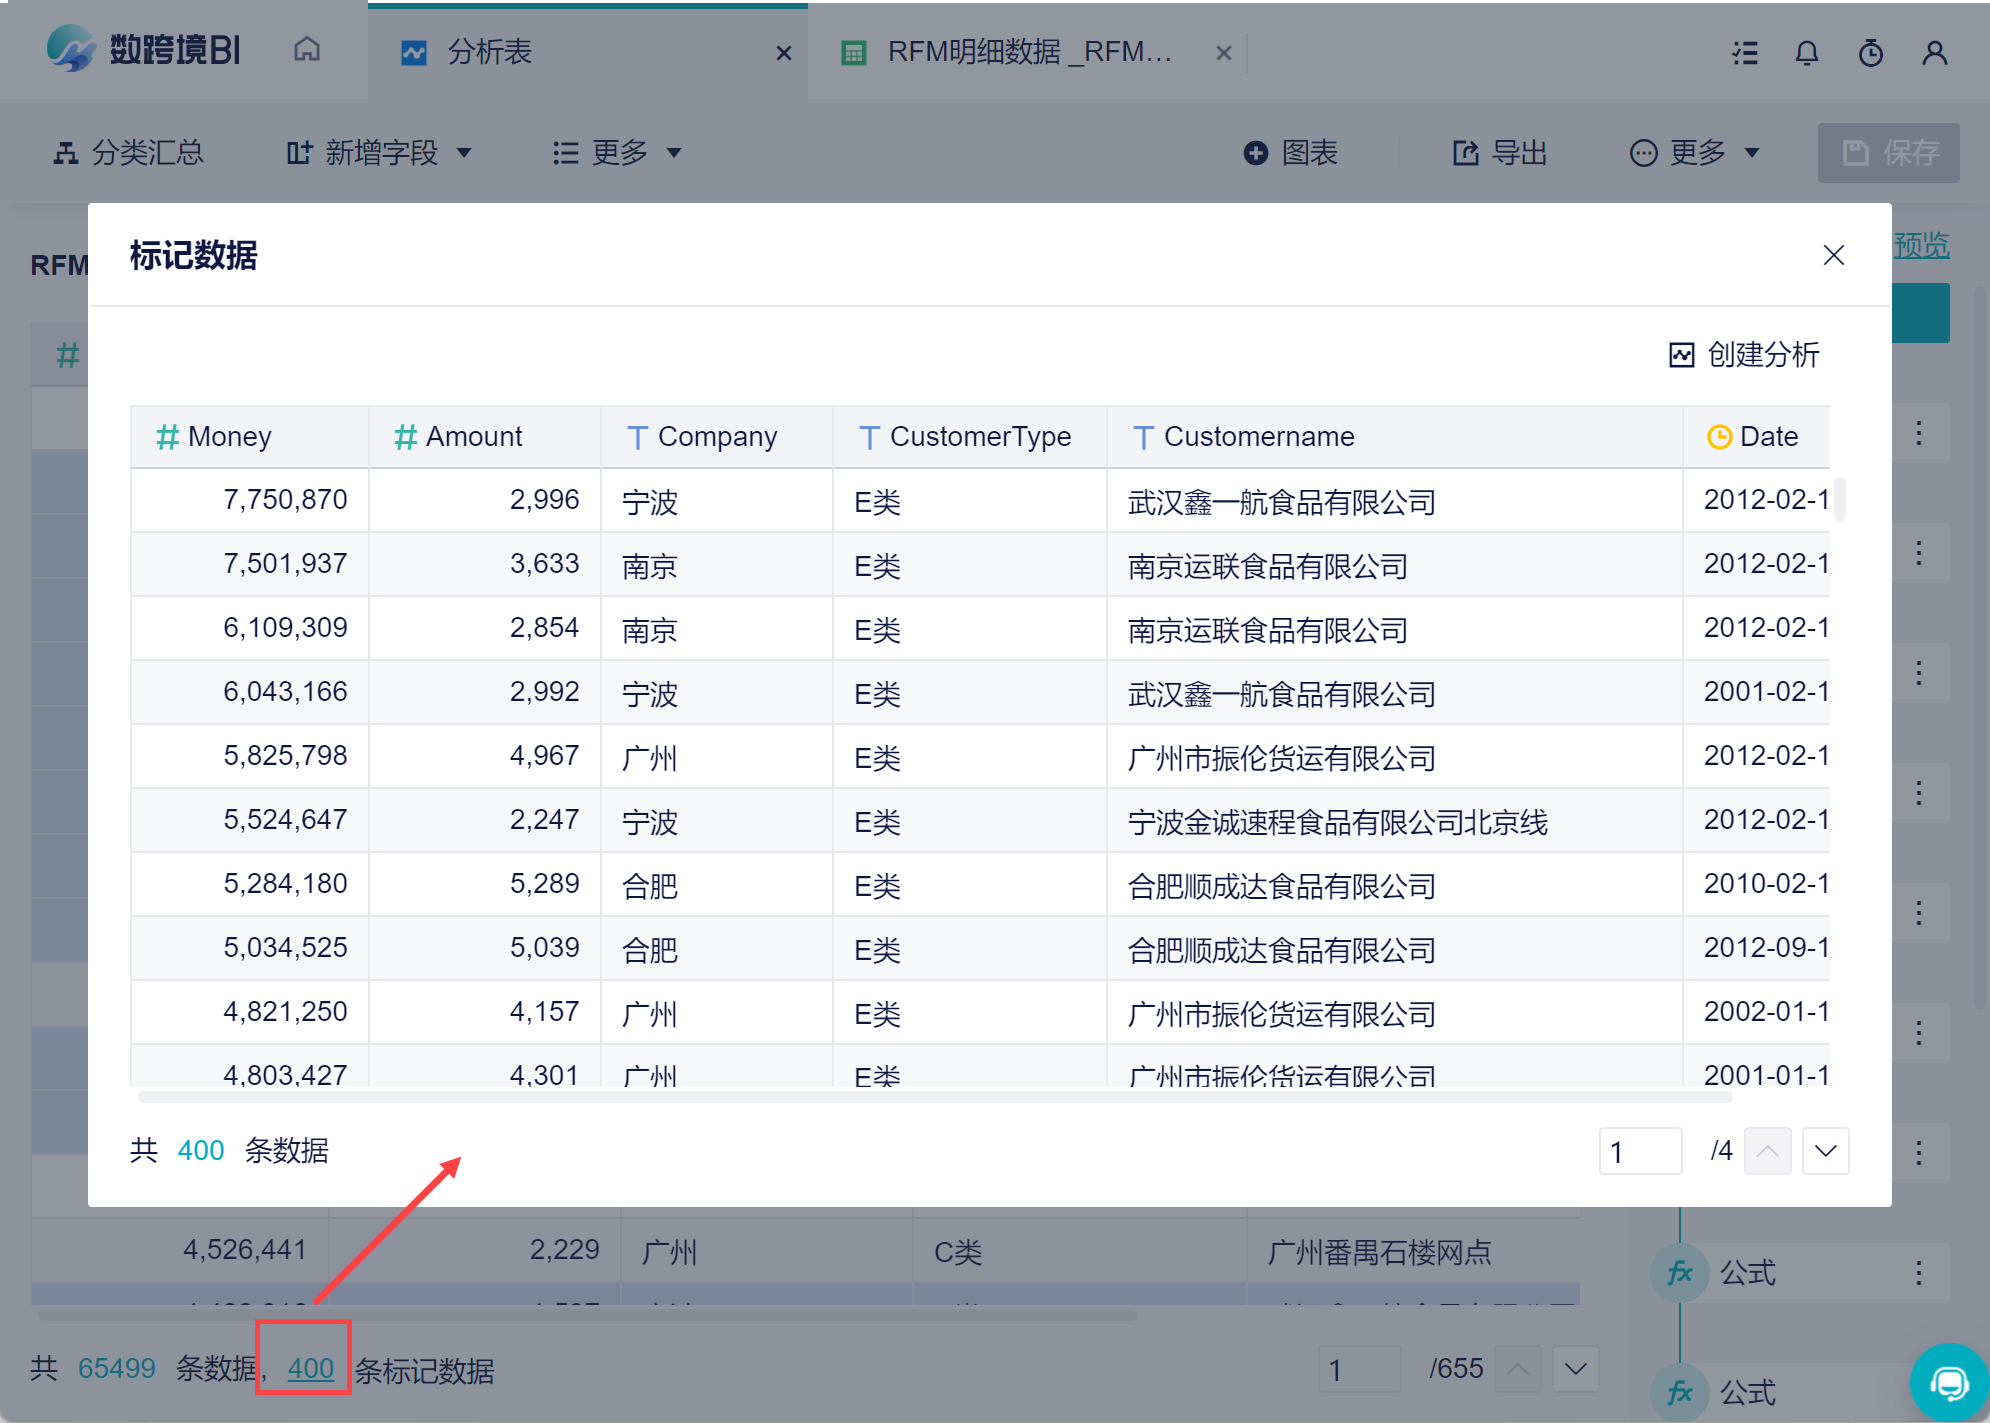This screenshot has width=1990, height=1423.
Task: Click 导出 export button
Action: [x=1500, y=153]
